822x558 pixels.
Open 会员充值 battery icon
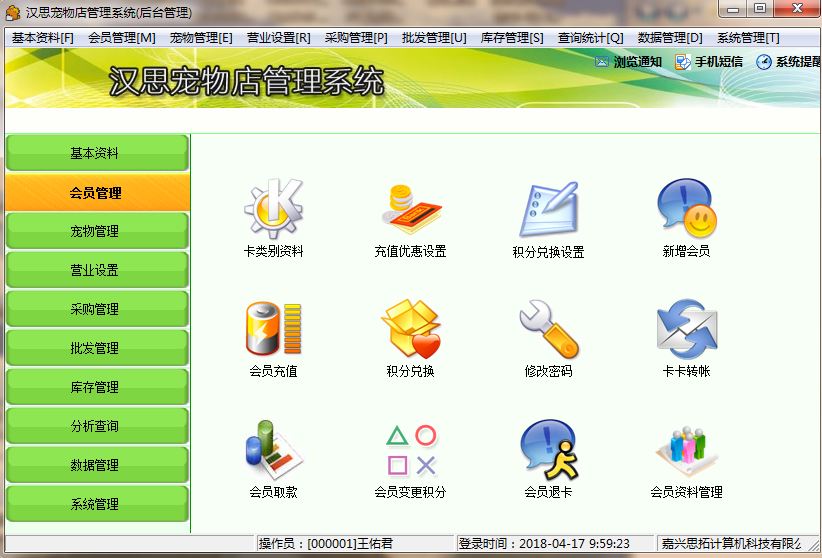pyautogui.click(x=273, y=329)
